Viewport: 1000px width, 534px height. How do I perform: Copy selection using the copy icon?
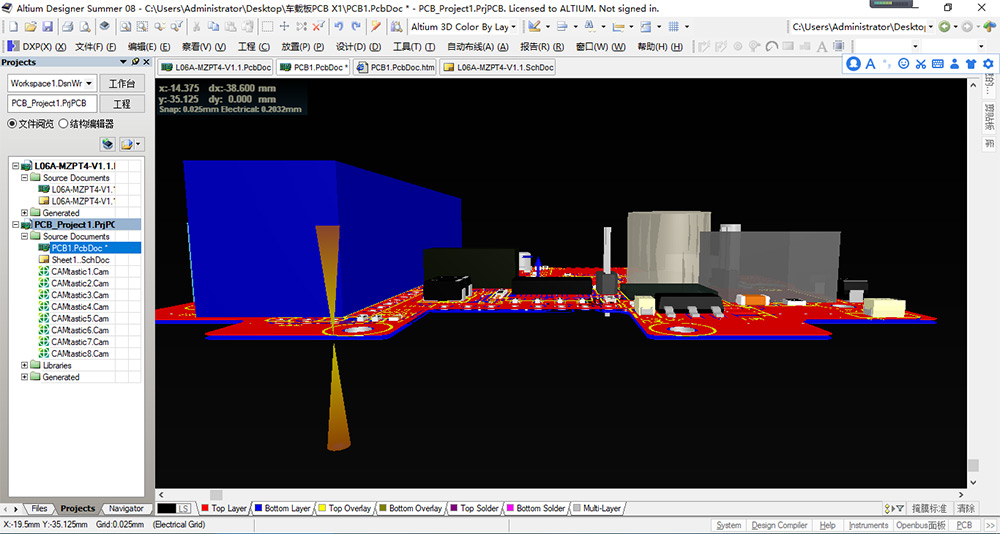coord(213,27)
